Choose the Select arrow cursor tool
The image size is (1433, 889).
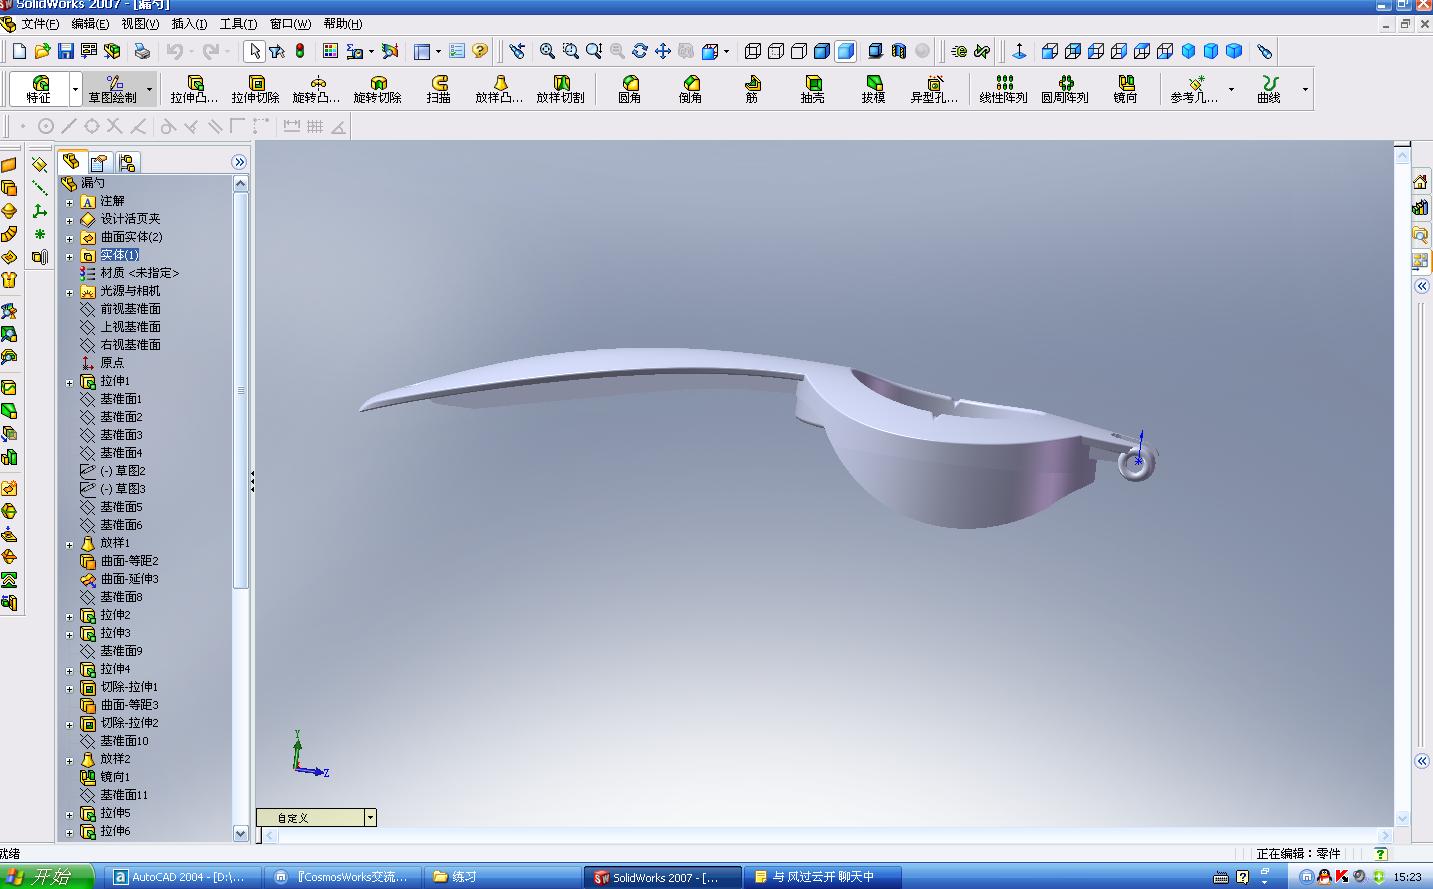coord(255,51)
